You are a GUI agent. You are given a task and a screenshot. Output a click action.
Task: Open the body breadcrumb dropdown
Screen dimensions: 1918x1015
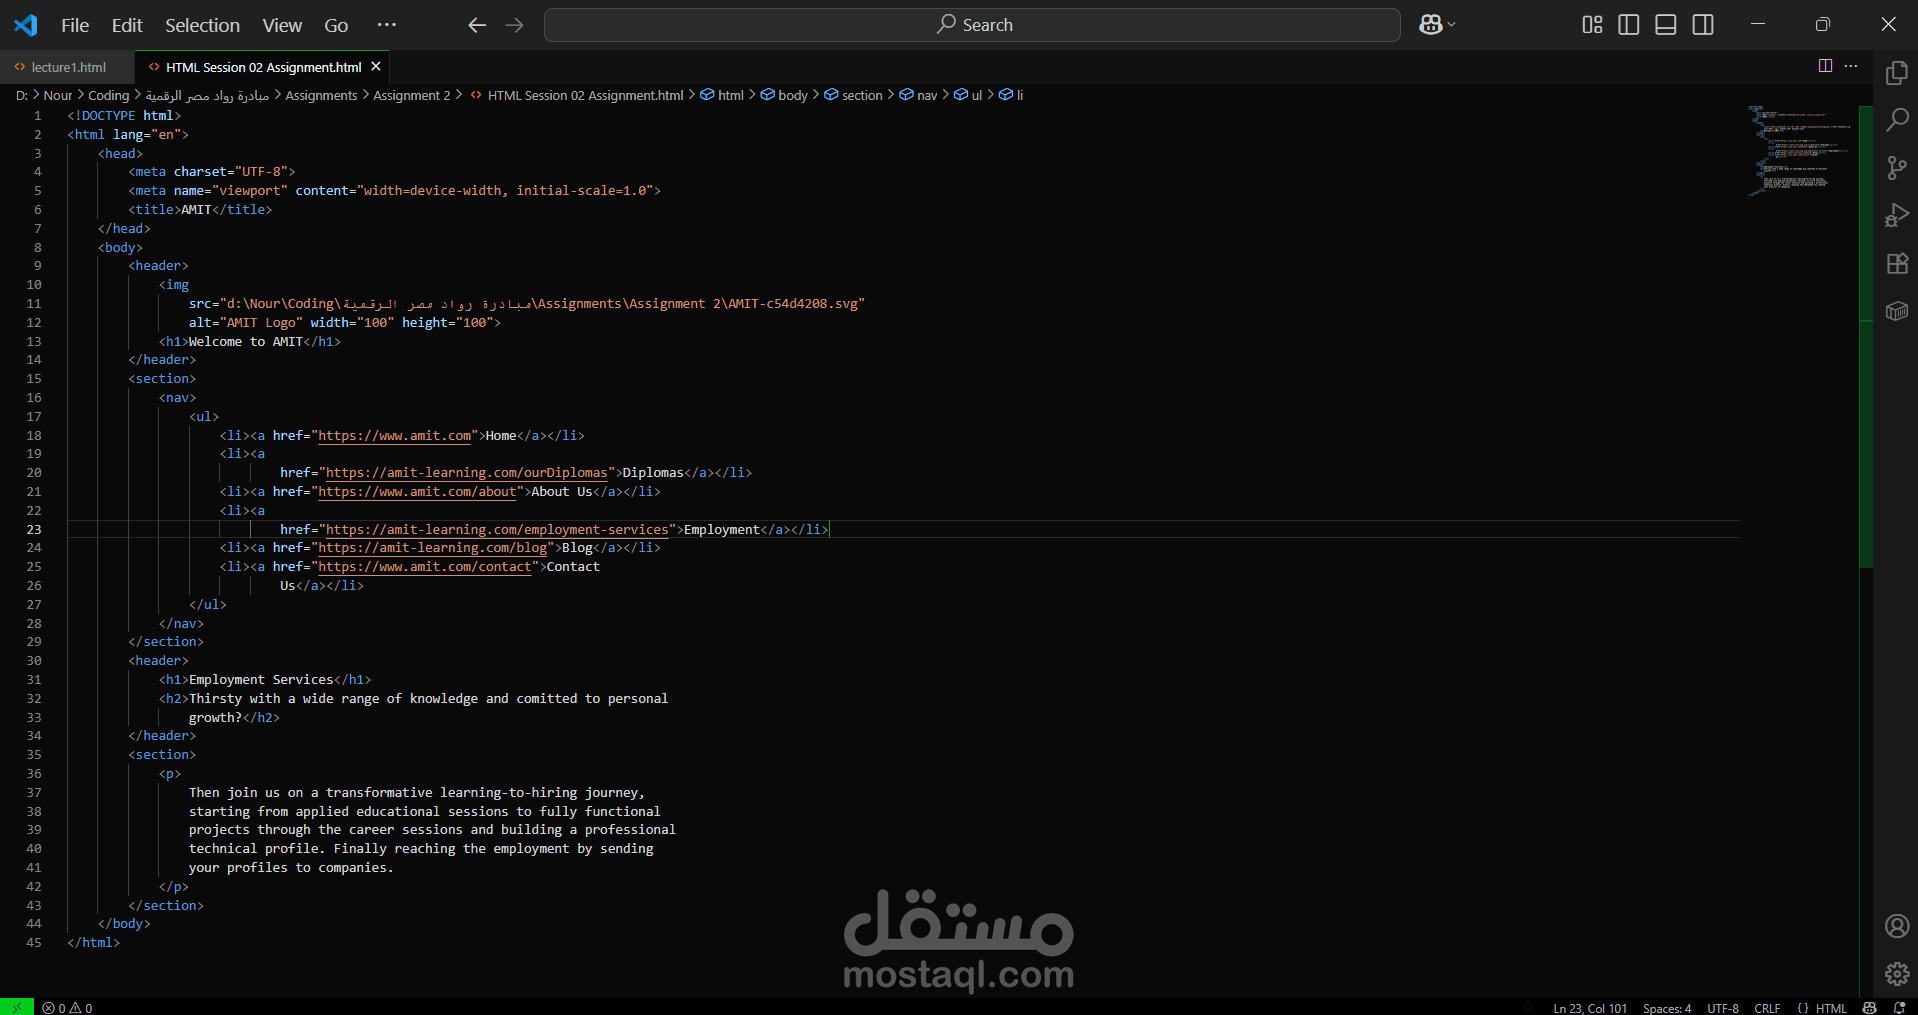[784, 95]
